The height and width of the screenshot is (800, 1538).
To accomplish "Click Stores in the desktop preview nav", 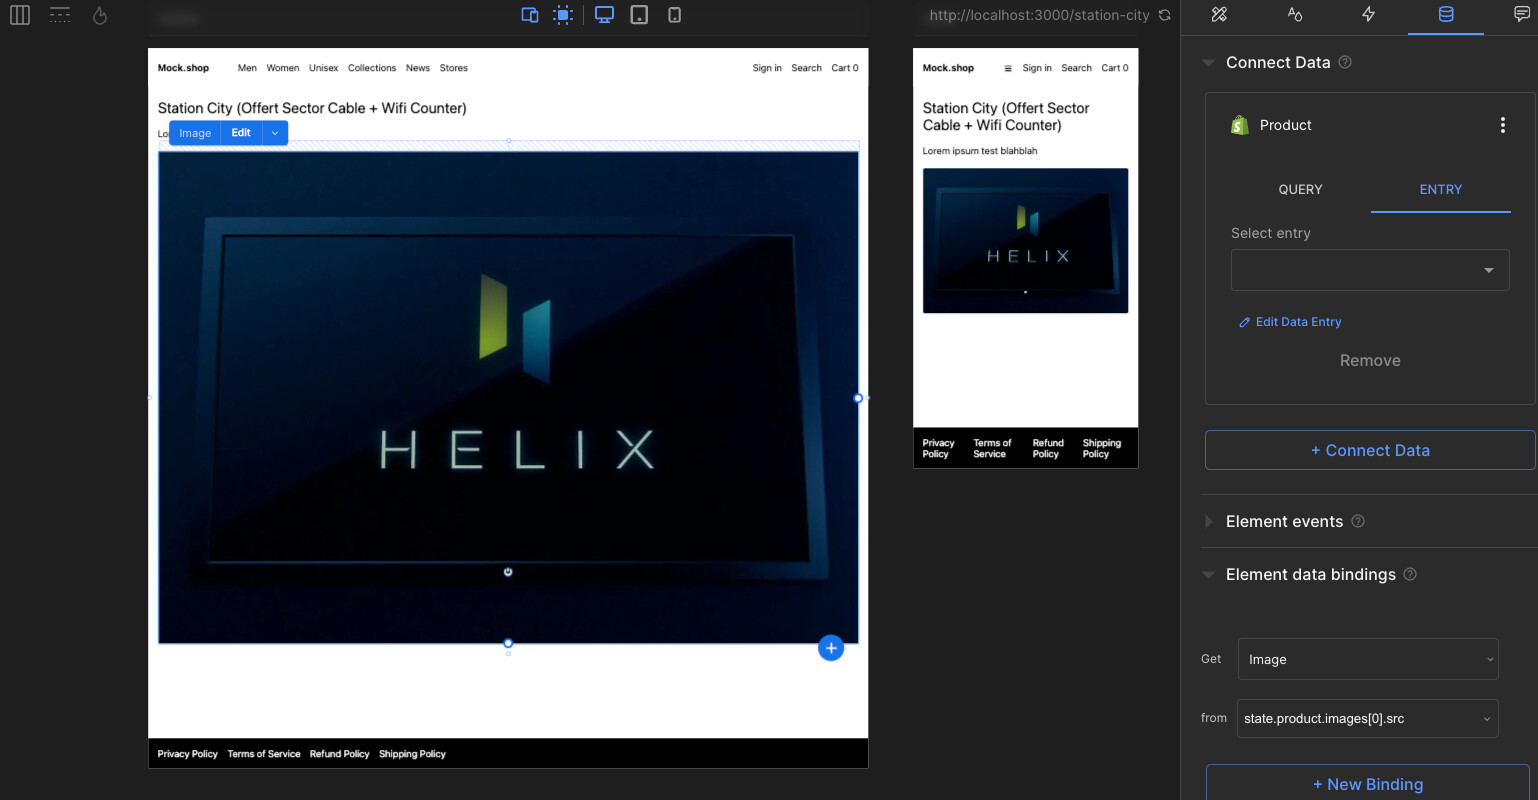I will click(454, 68).
